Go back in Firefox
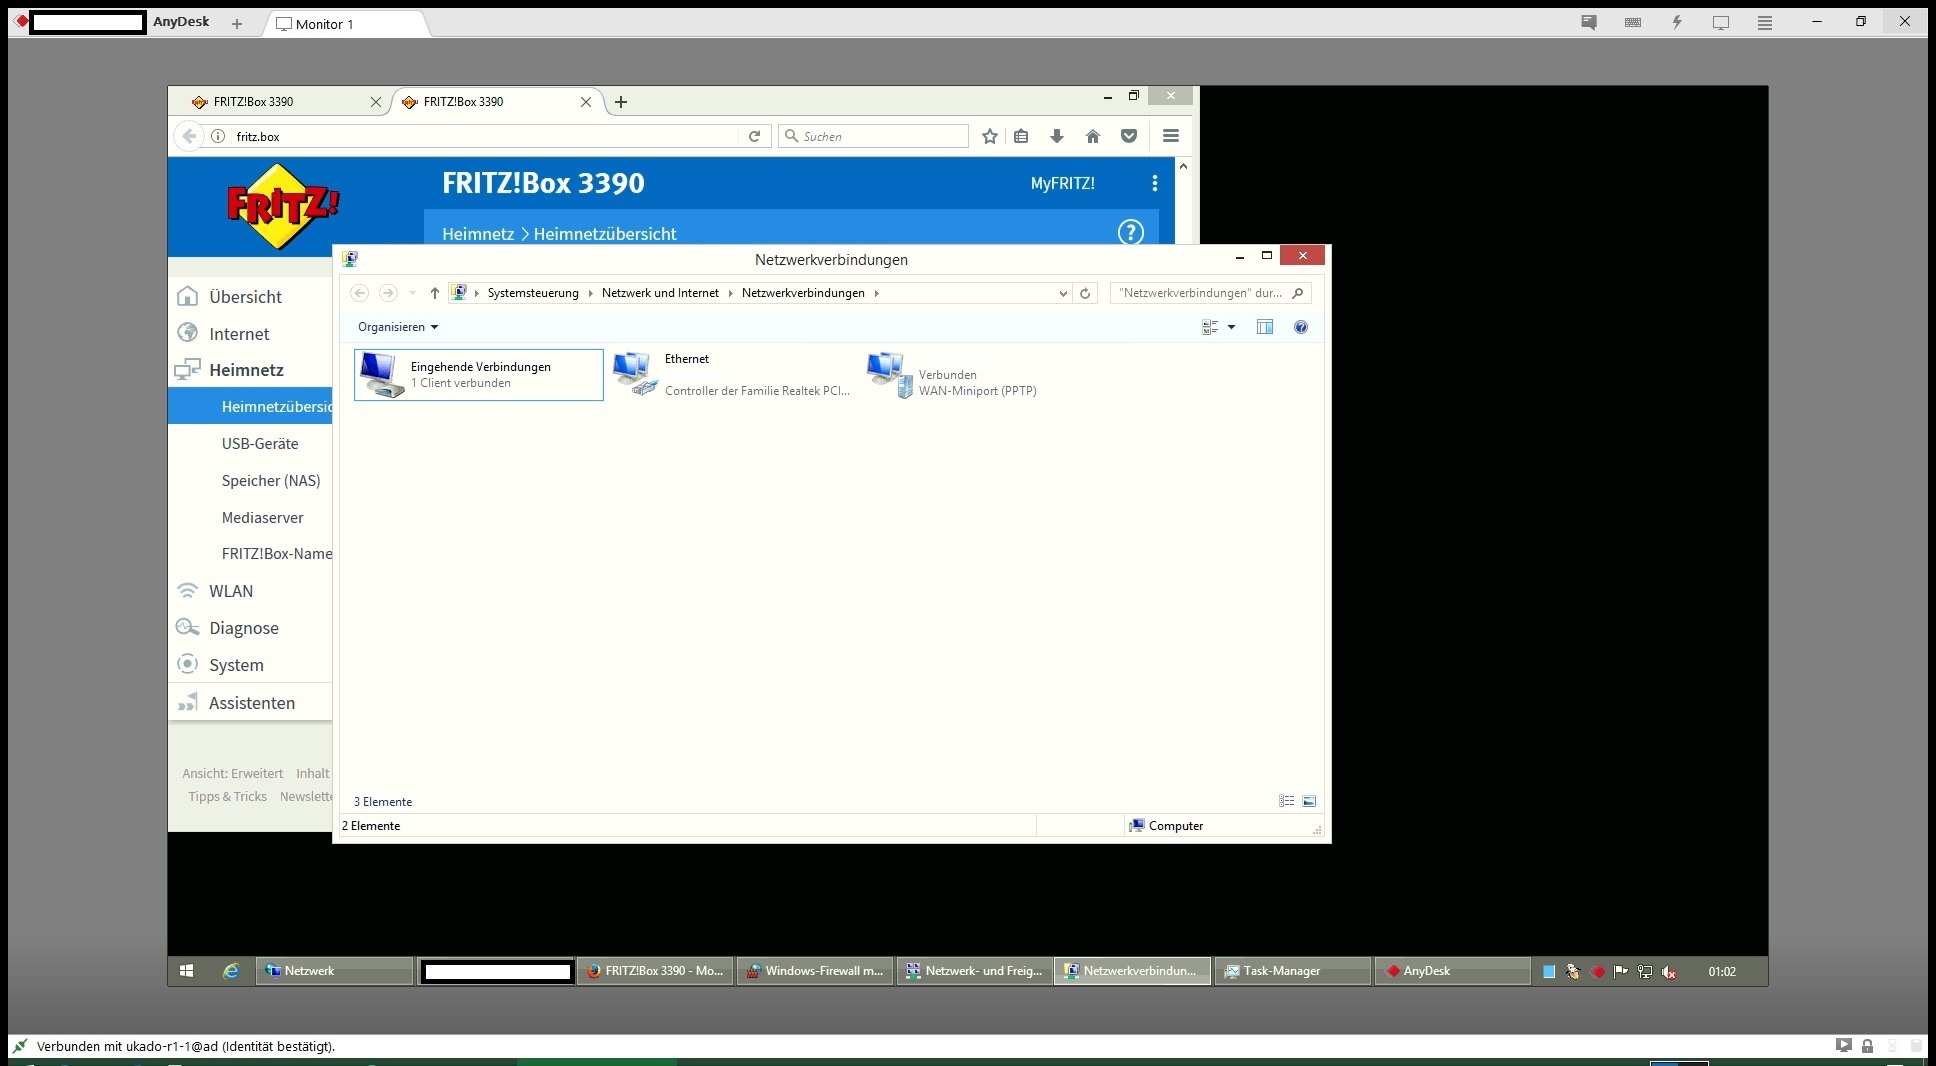The image size is (1936, 1066). (189, 136)
